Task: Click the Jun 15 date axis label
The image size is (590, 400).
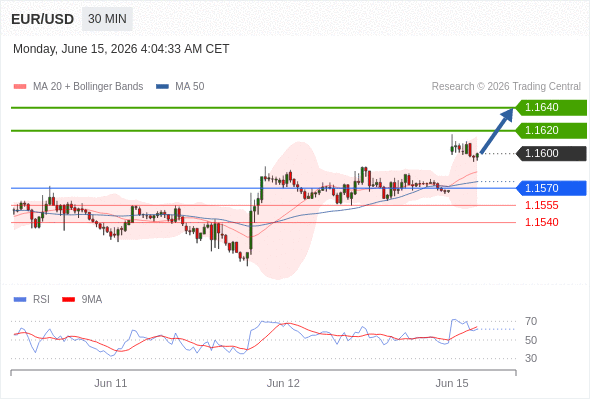Action: coord(452,383)
